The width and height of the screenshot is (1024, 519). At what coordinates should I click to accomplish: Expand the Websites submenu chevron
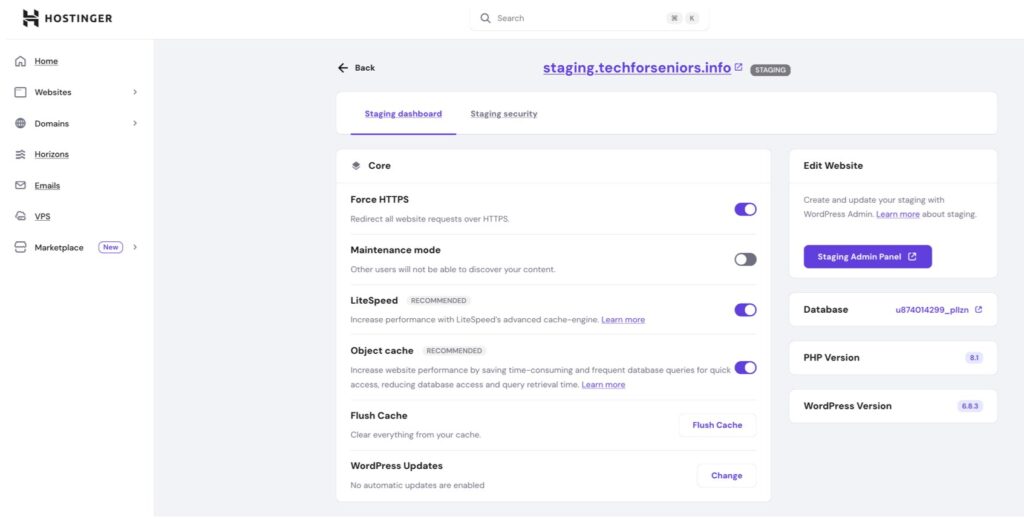pos(135,93)
